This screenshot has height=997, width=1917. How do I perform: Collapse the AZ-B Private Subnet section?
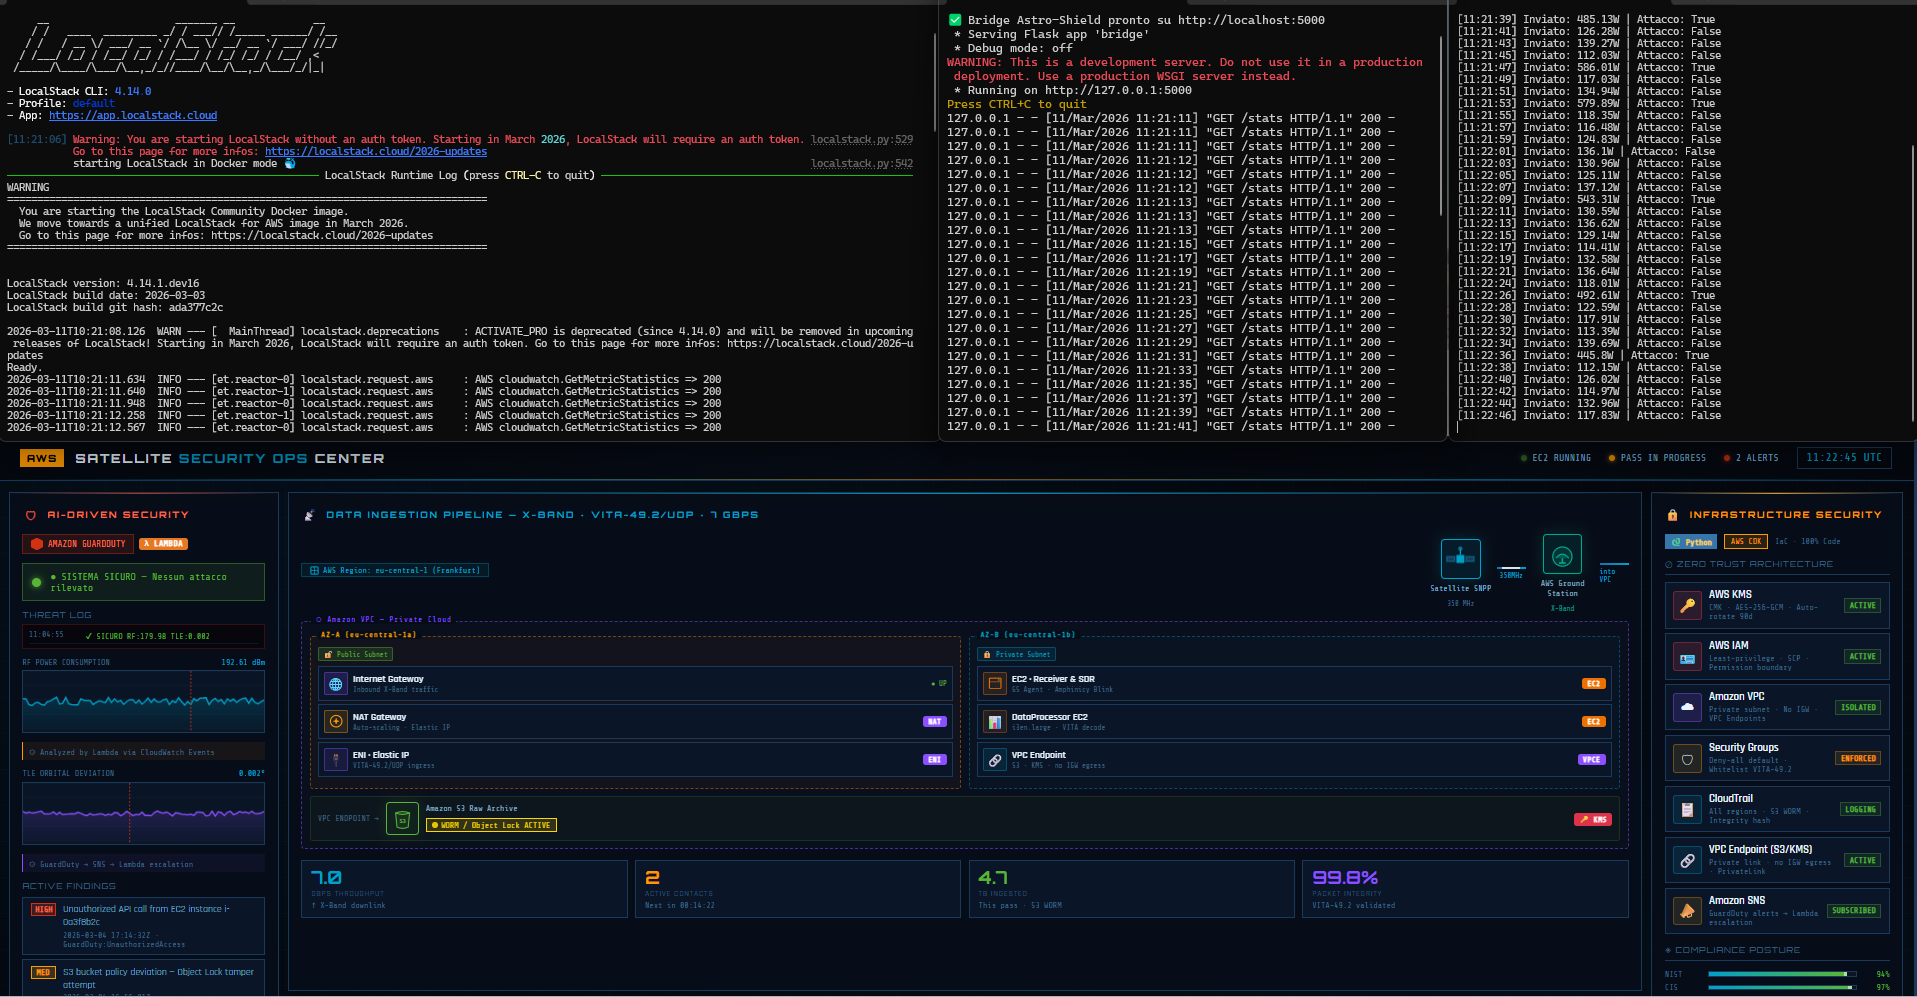click(1016, 654)
